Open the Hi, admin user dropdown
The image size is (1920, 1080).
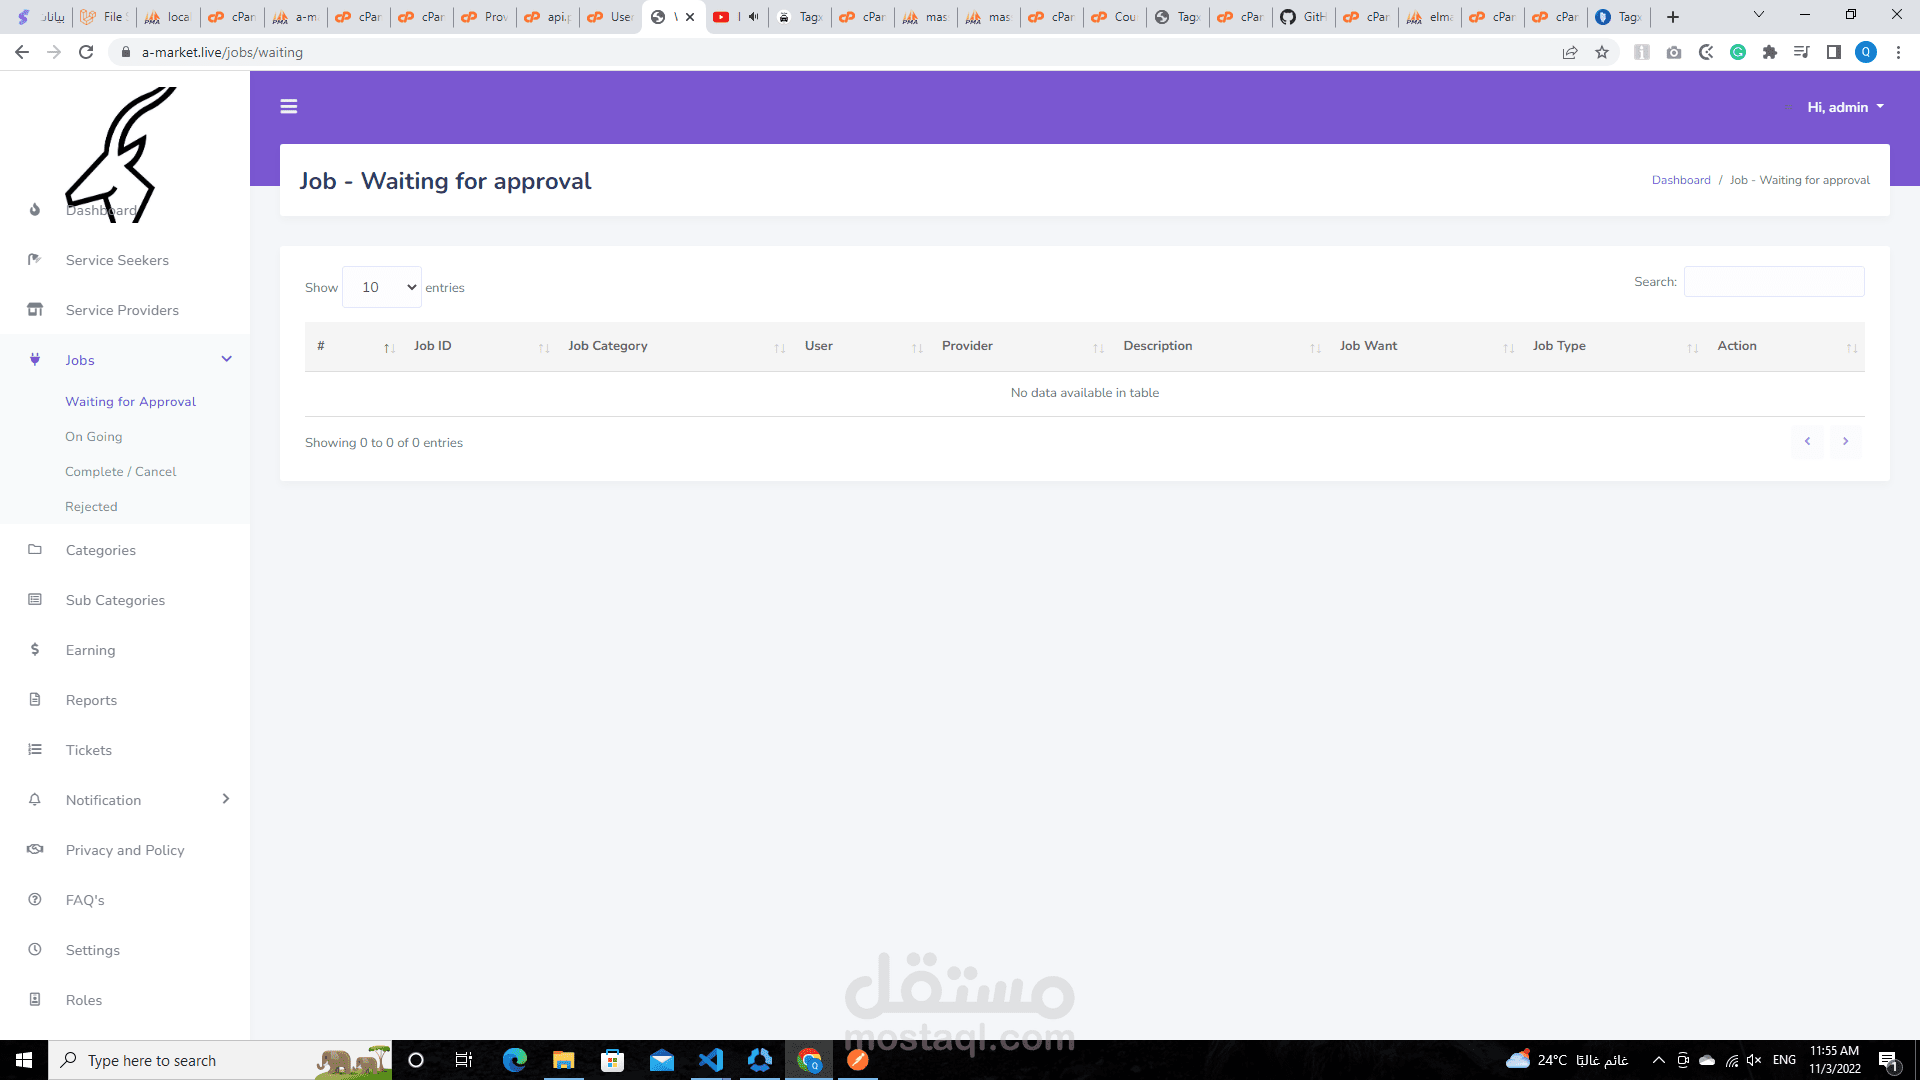pos(1845,107)
